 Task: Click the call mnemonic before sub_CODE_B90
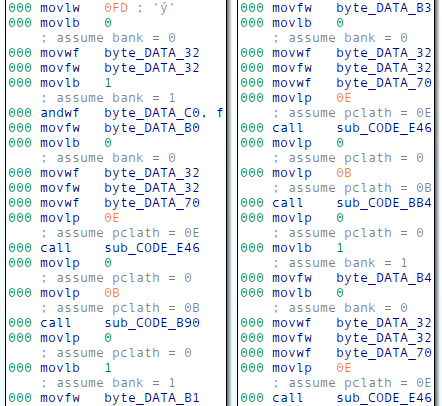click(55, 323)
